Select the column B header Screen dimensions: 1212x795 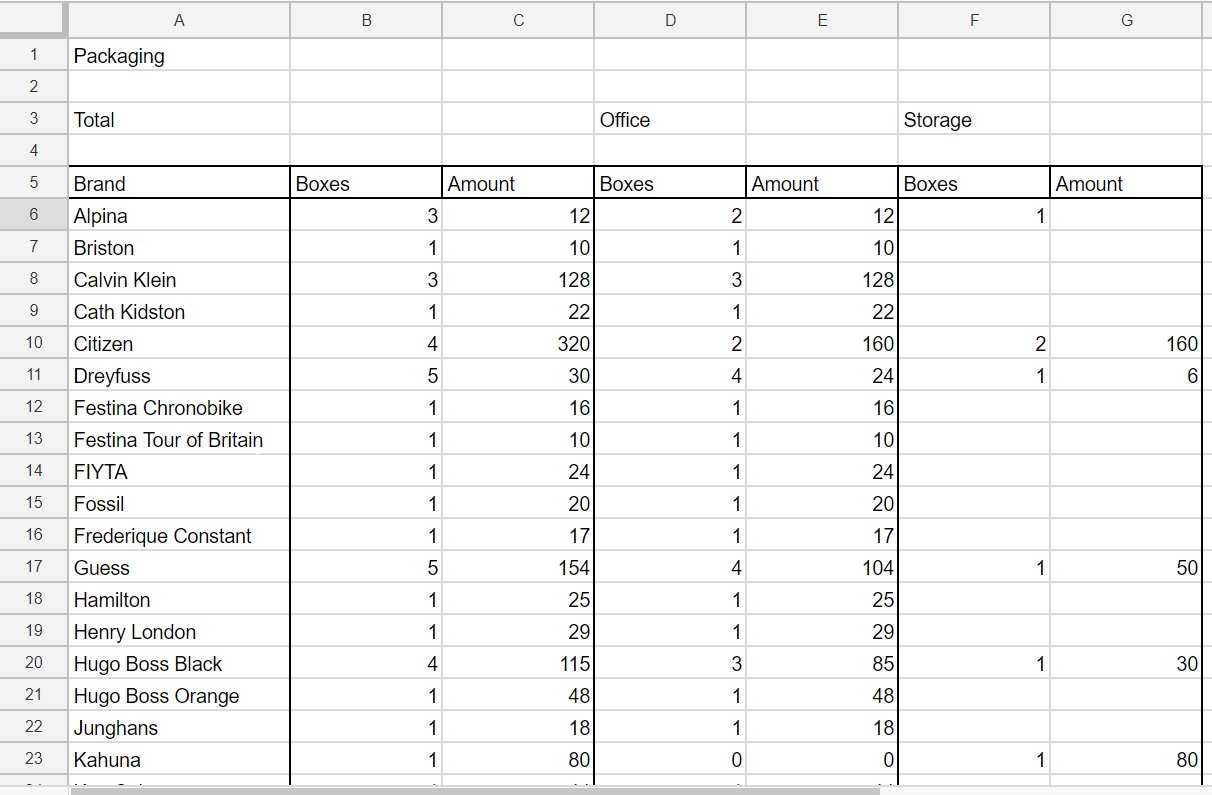366,20
